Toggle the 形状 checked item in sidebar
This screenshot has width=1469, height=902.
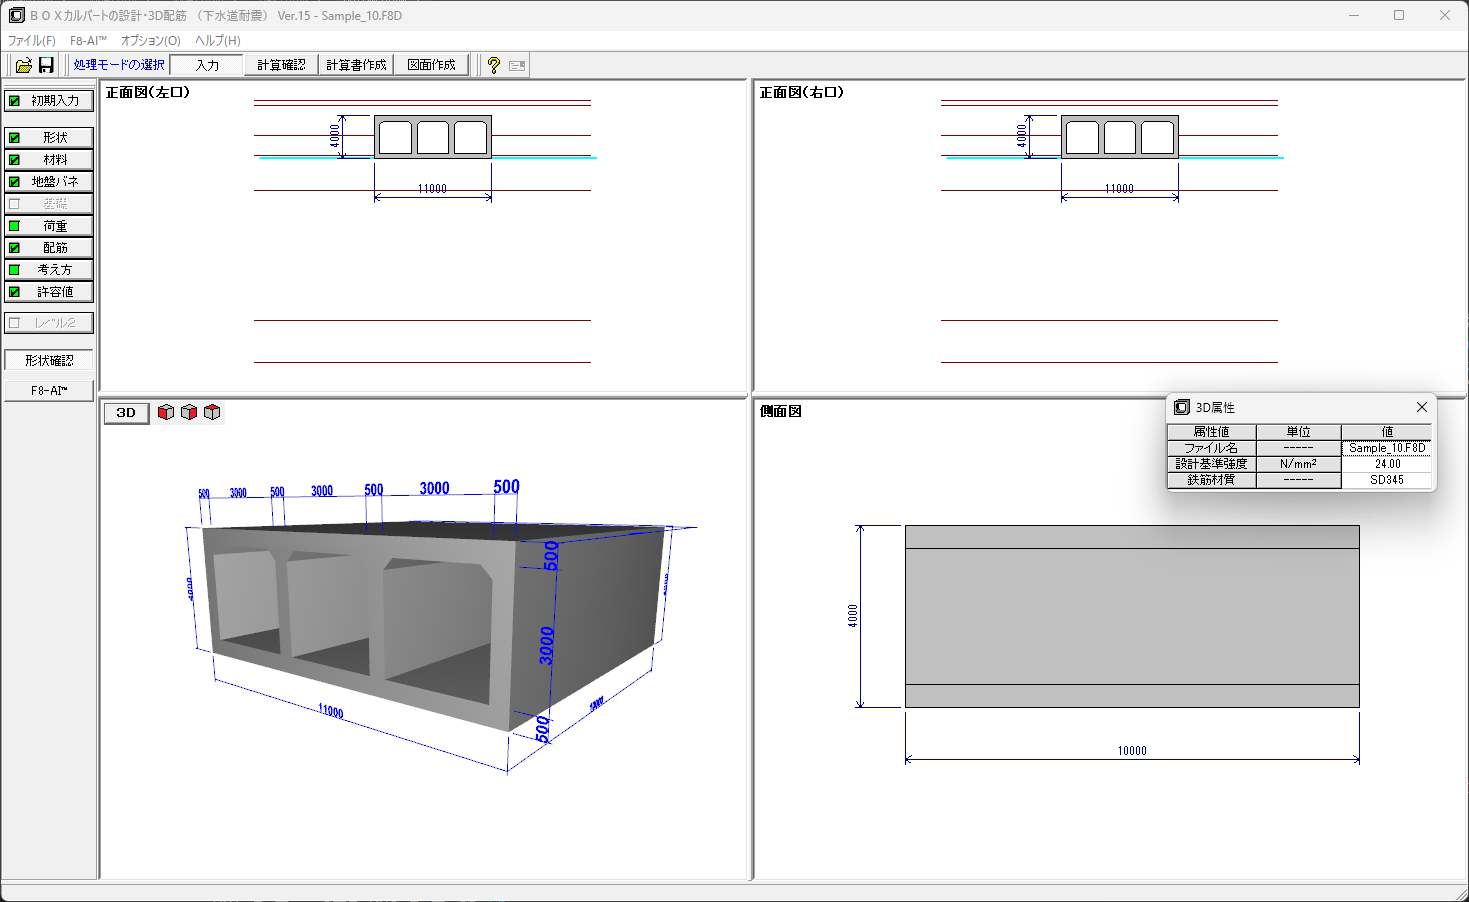[49, 138]
